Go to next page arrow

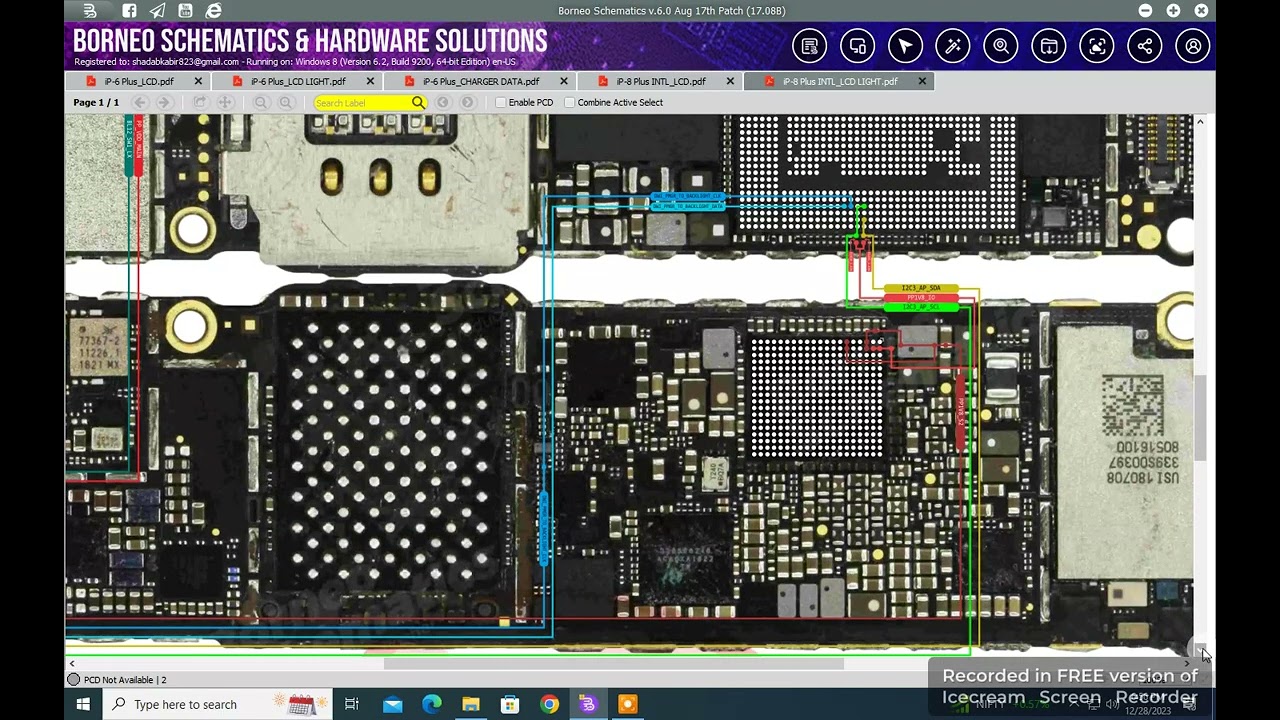[x=164, y=103]
